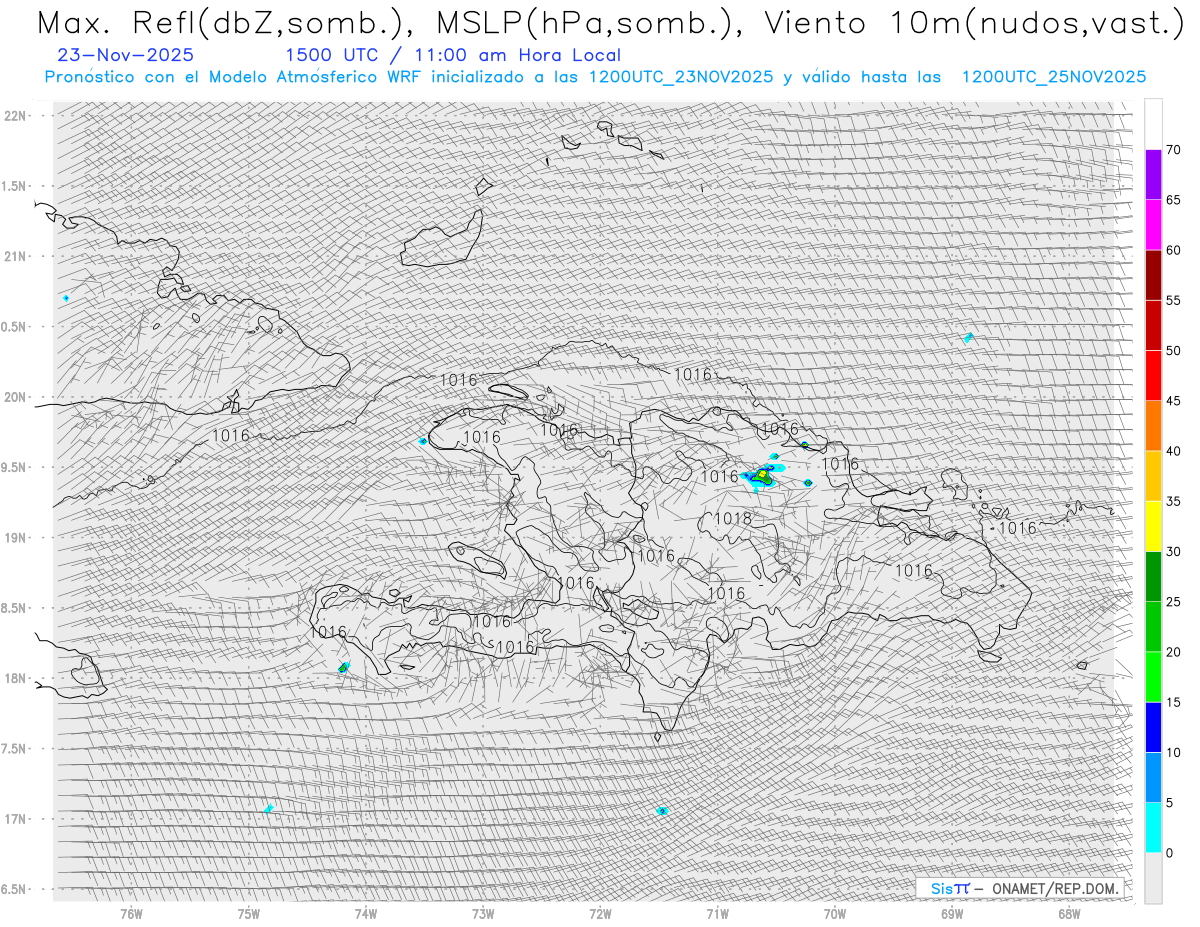Click the yellow-green radar echo beside the 1018 label
The image size is (1200, 927).
pos(762,476)
